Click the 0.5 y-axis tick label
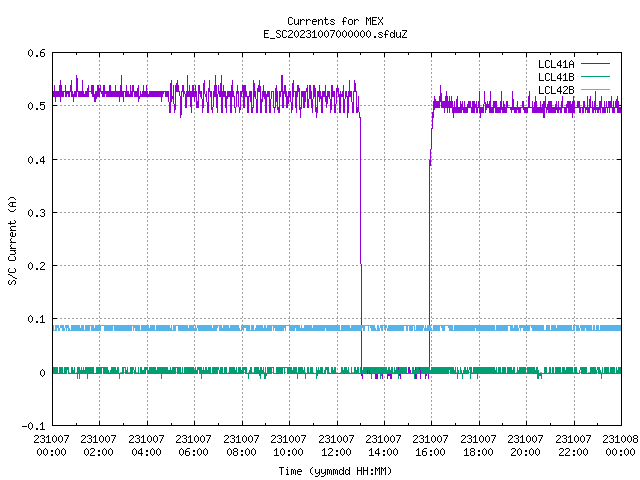Image resolution: width=640 pixels, height=480 pixels. (36, 106)
